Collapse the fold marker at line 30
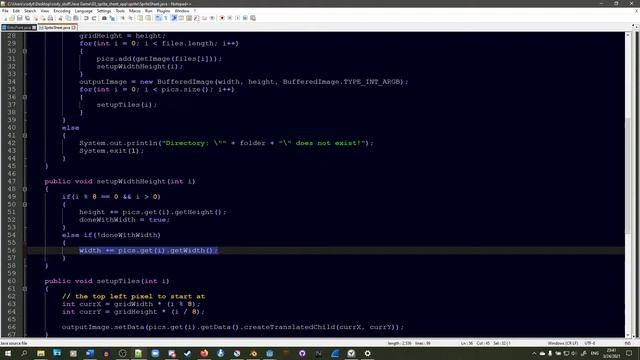The width and height of the screenshot is (640, 360). tap(25, 51)
